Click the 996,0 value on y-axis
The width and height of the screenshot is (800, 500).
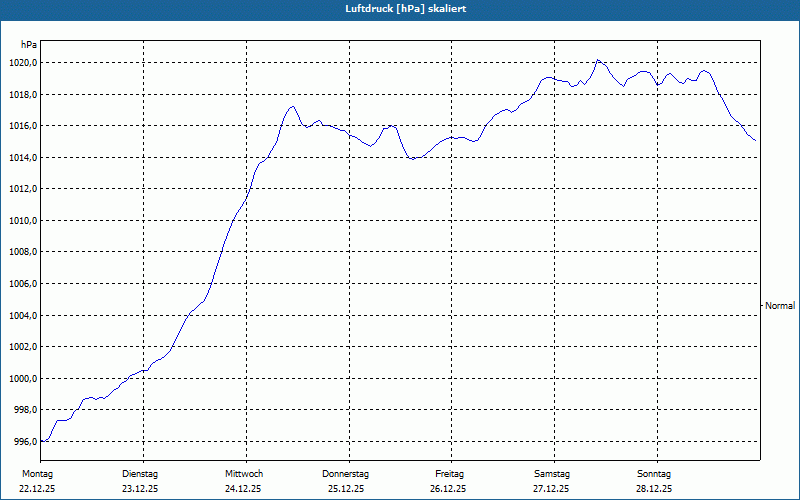24,442
